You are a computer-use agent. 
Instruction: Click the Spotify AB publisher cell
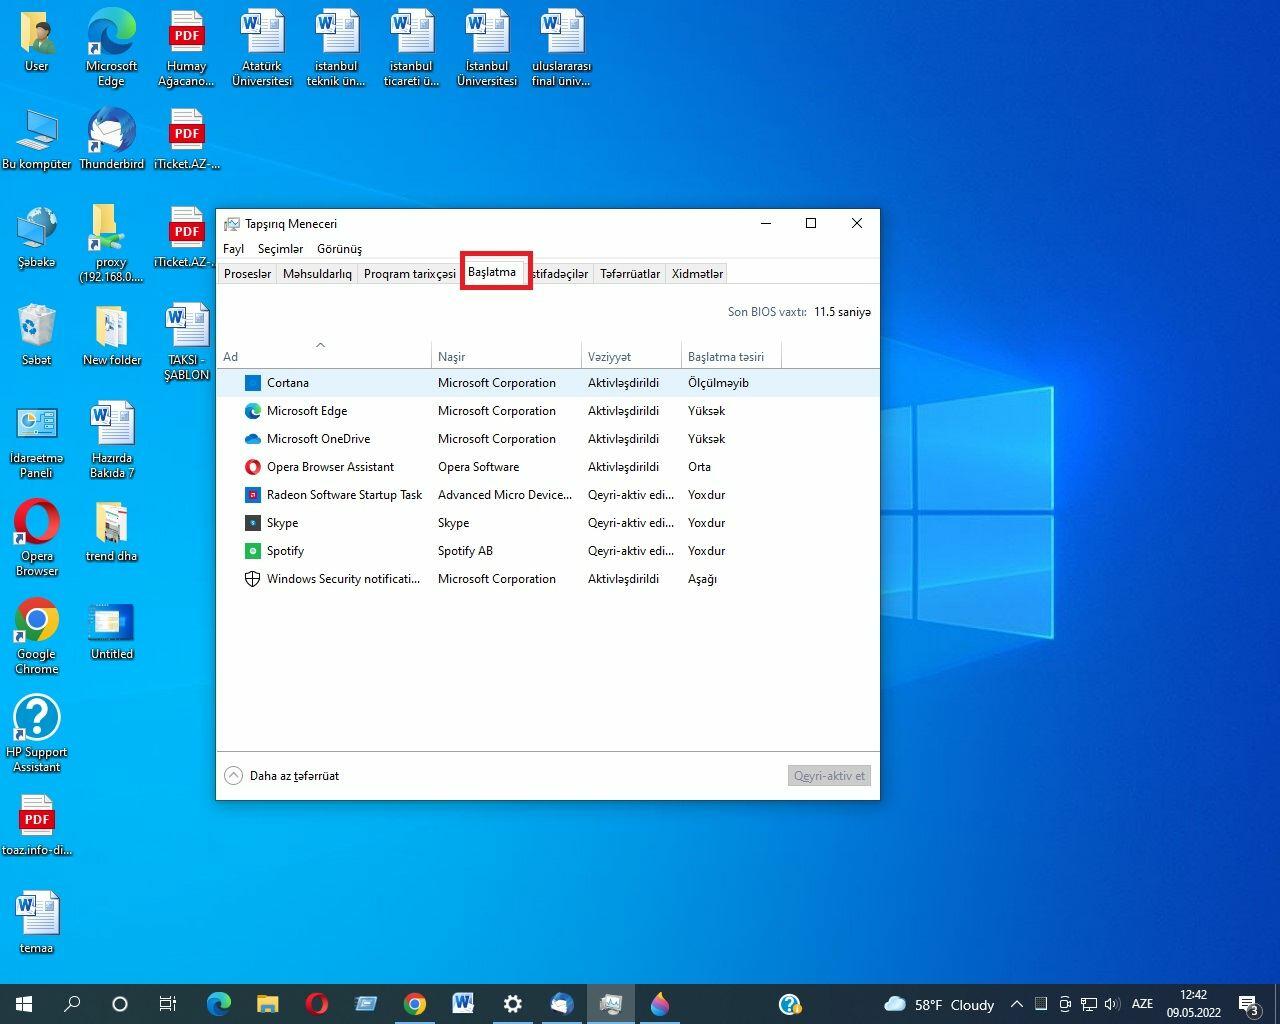pyautogui.click(x=465, y=551)
